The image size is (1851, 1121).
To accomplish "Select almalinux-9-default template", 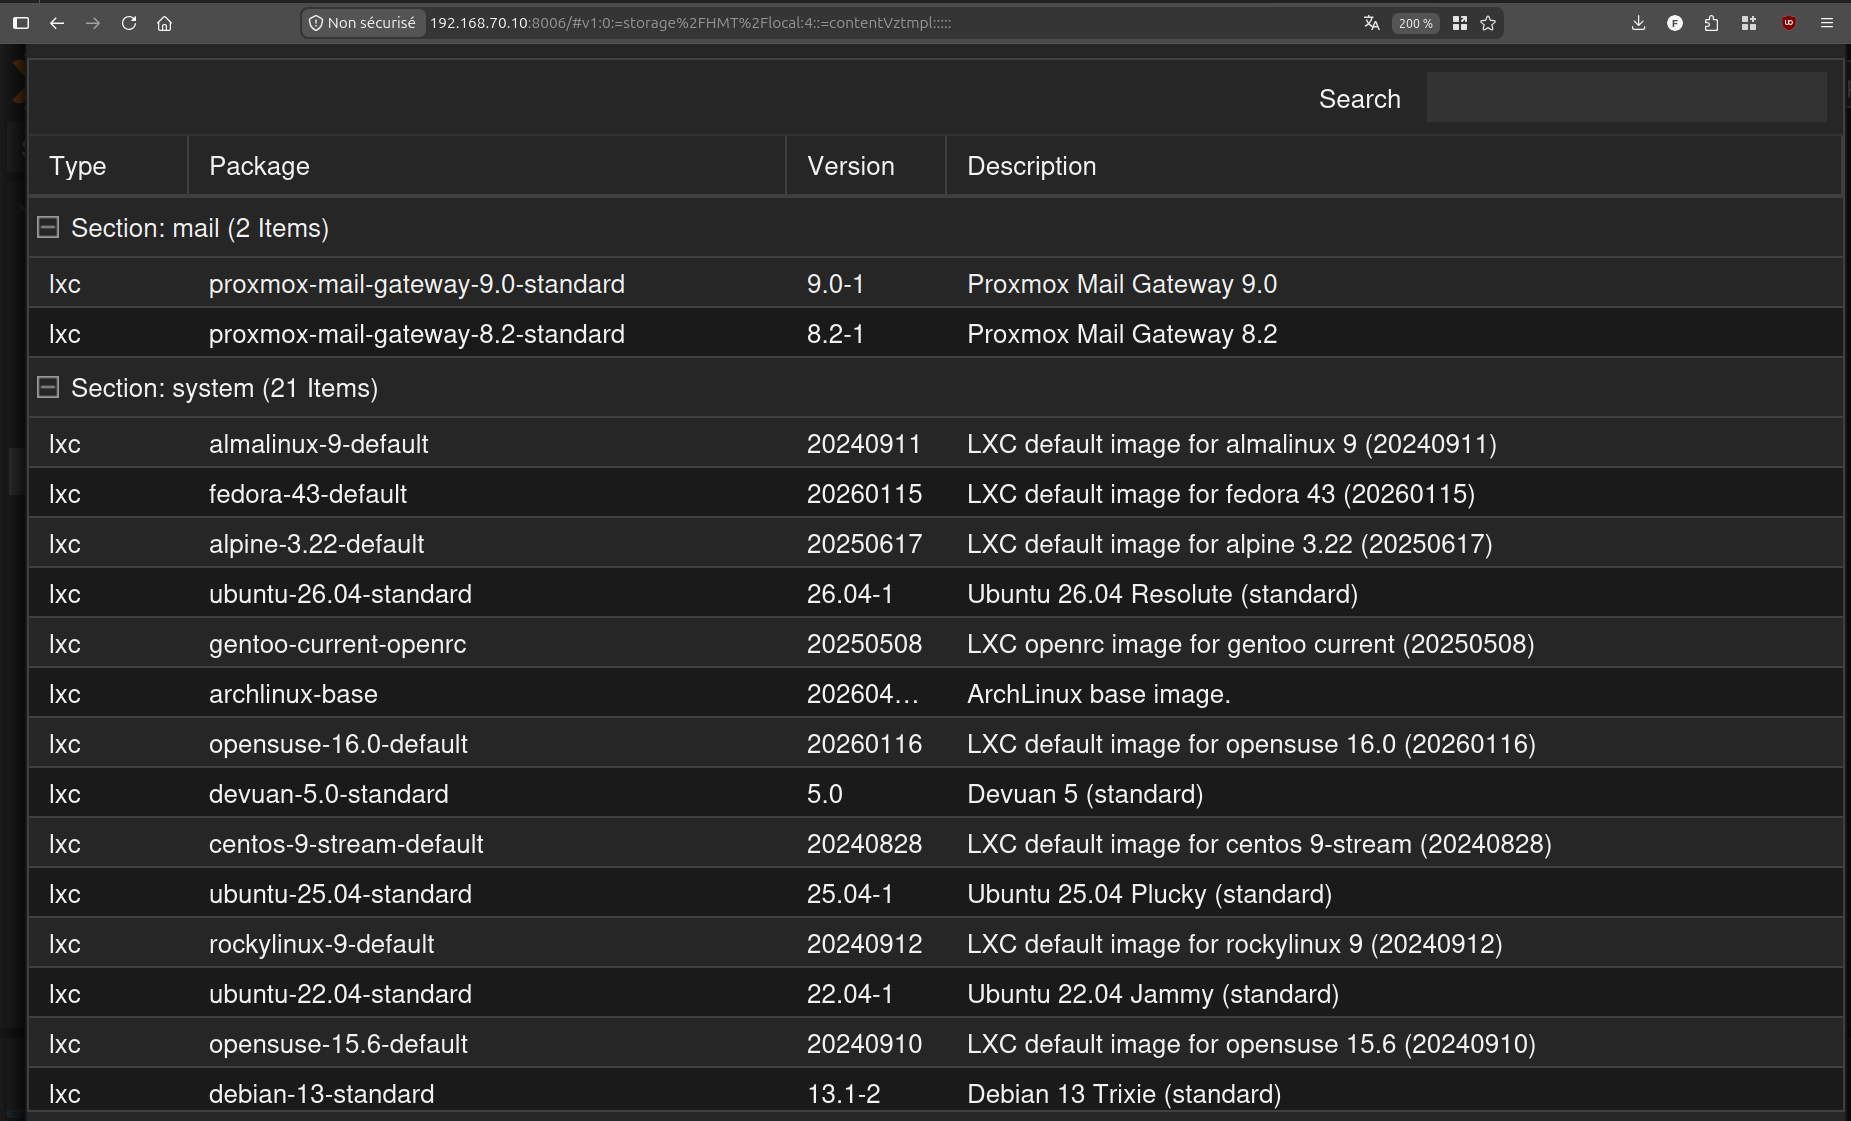I will pos(935,444).
